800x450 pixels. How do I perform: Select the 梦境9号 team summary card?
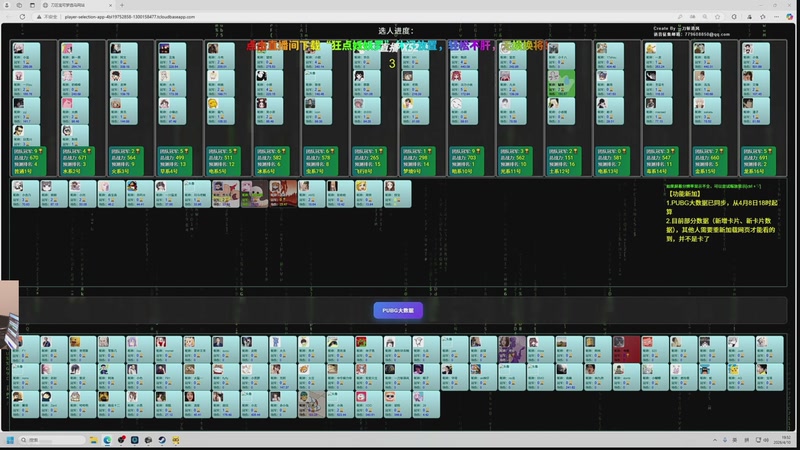pos(418,161)
